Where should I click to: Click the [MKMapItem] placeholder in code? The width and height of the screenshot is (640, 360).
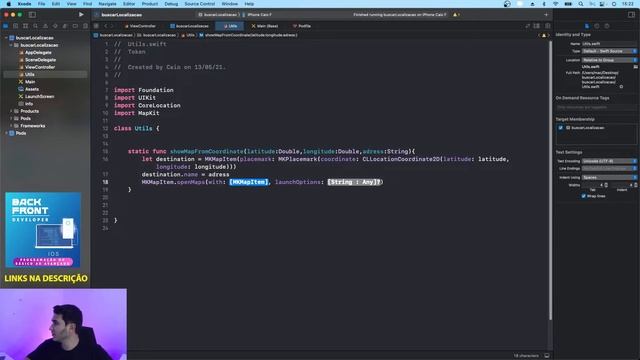coord(249,182)
